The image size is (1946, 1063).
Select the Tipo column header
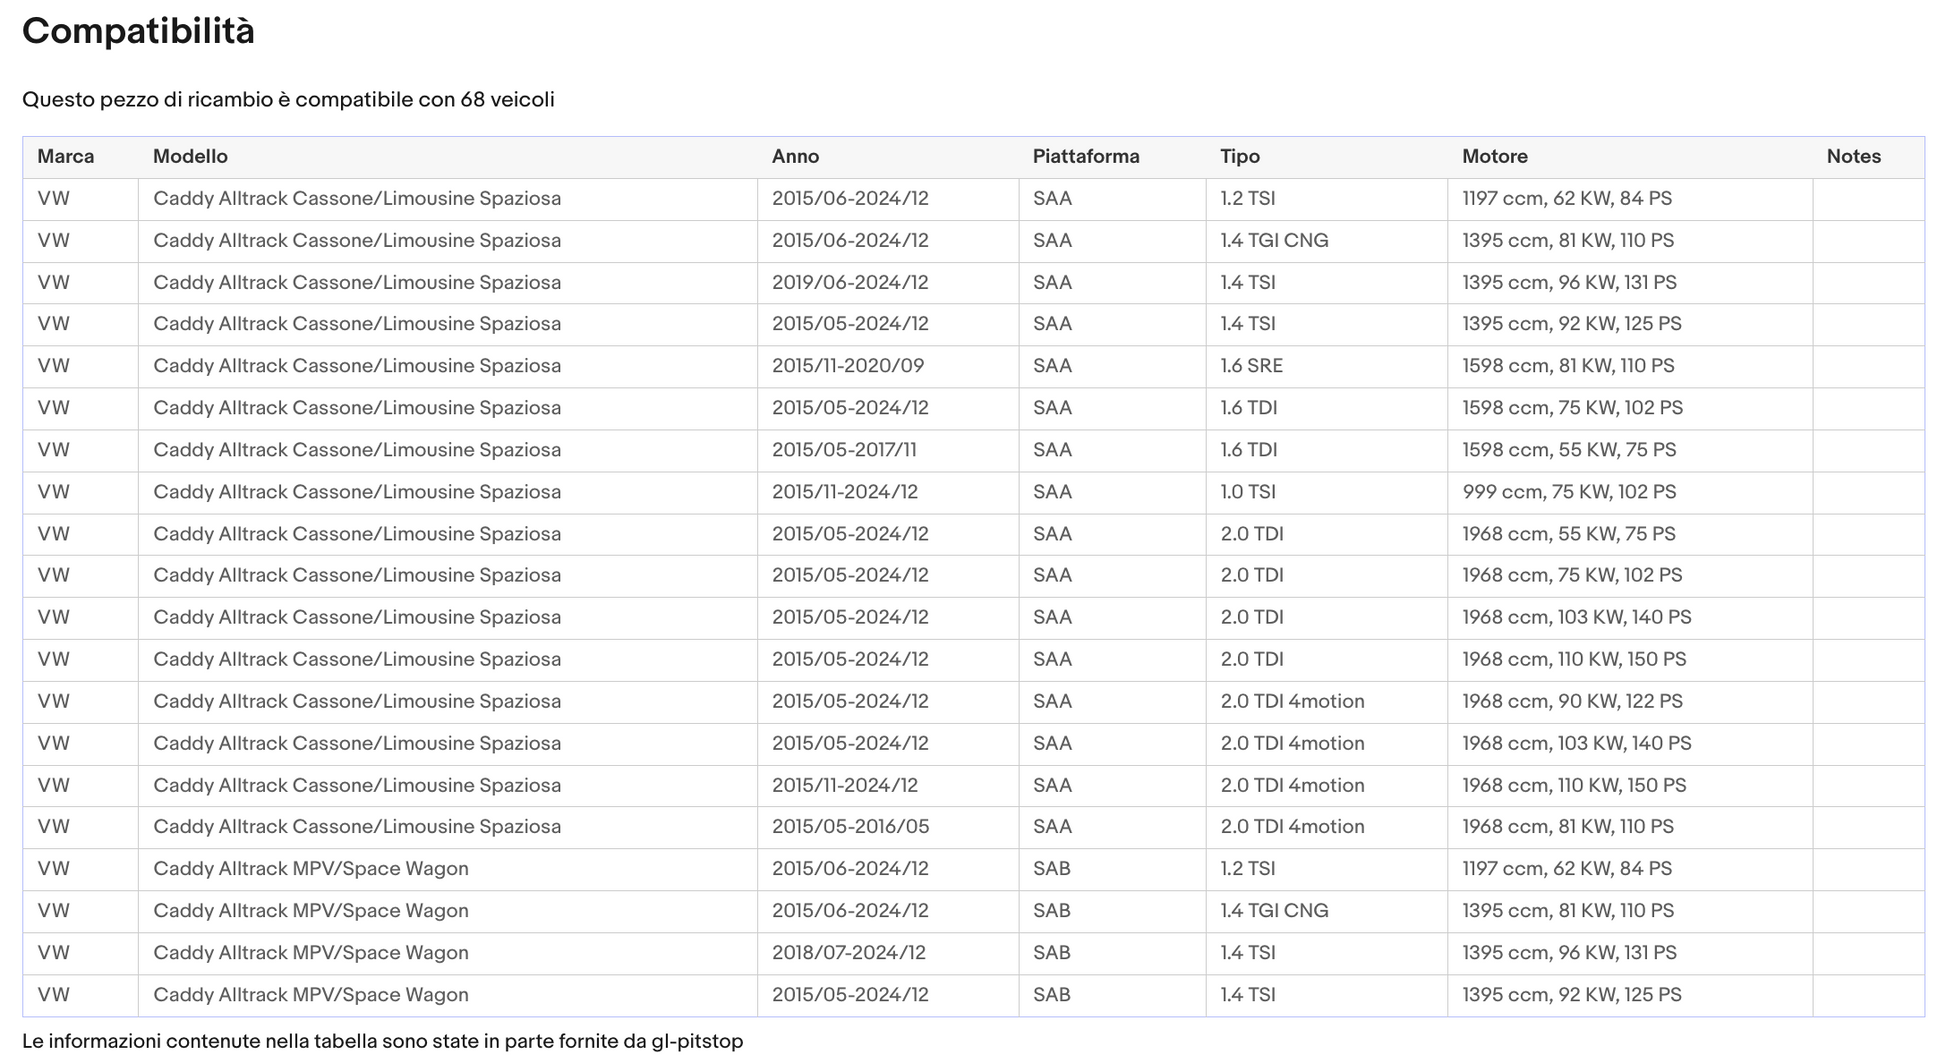1239,157
